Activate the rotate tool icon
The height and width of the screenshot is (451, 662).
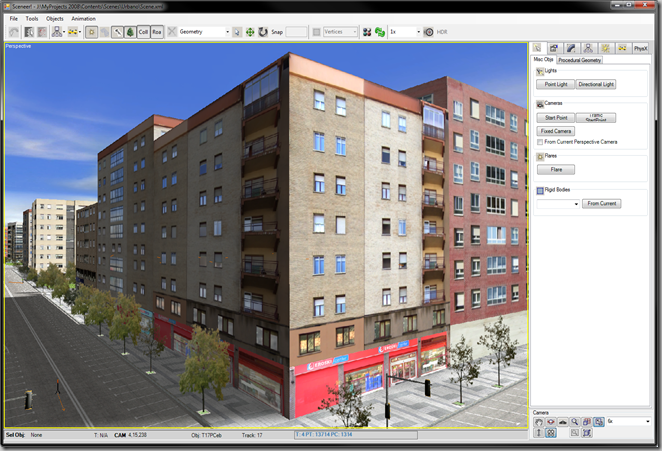click(263, 32)
